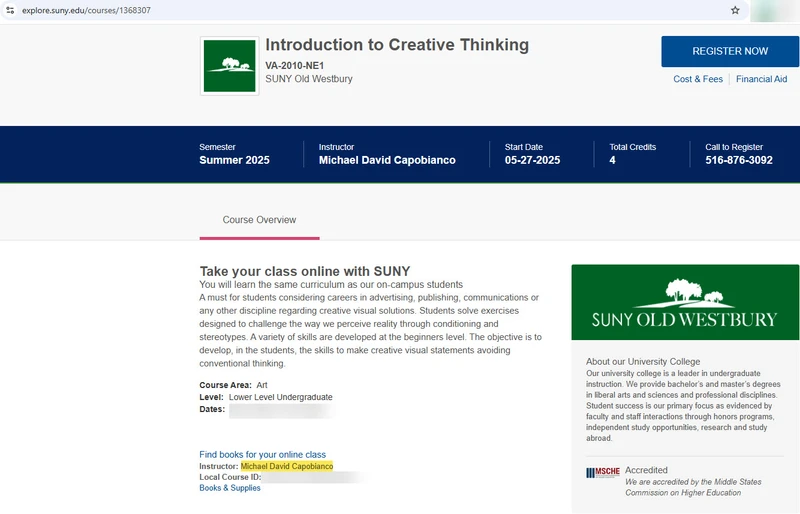Click the SUNY Old Westbury logo thumbnail

point(230,66)
